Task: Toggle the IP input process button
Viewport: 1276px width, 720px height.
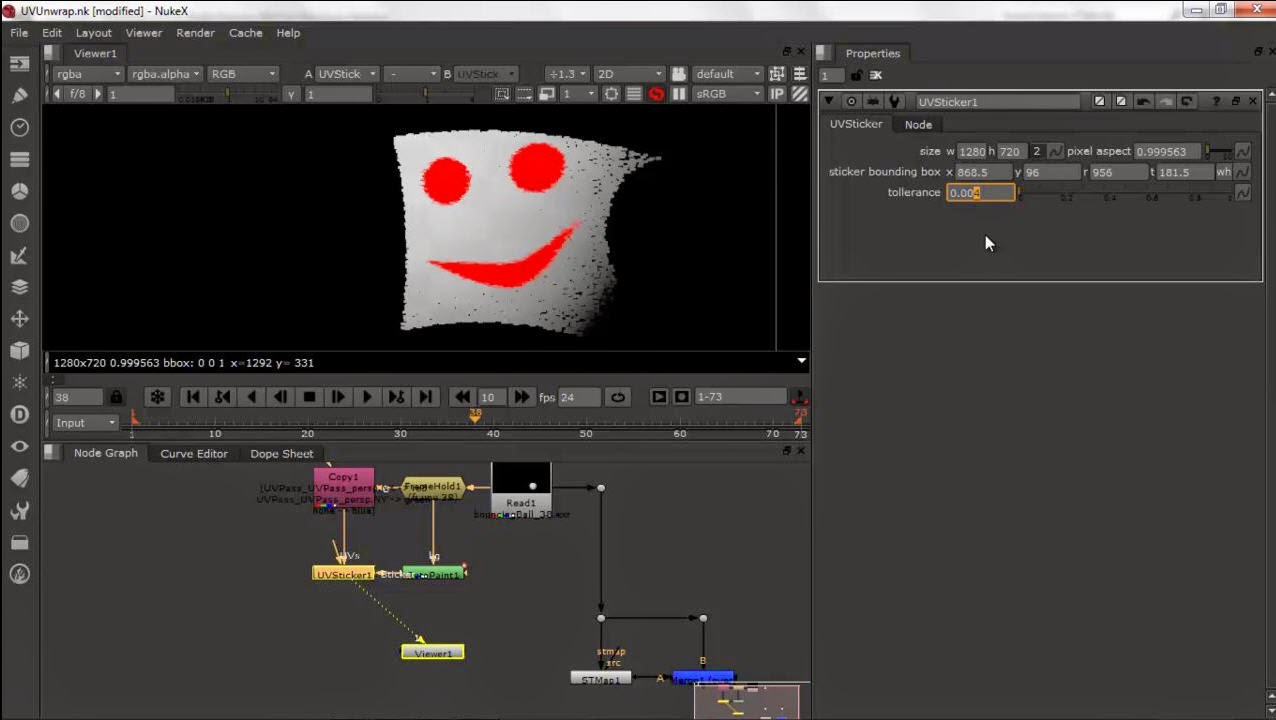Action: coord(777,94)
